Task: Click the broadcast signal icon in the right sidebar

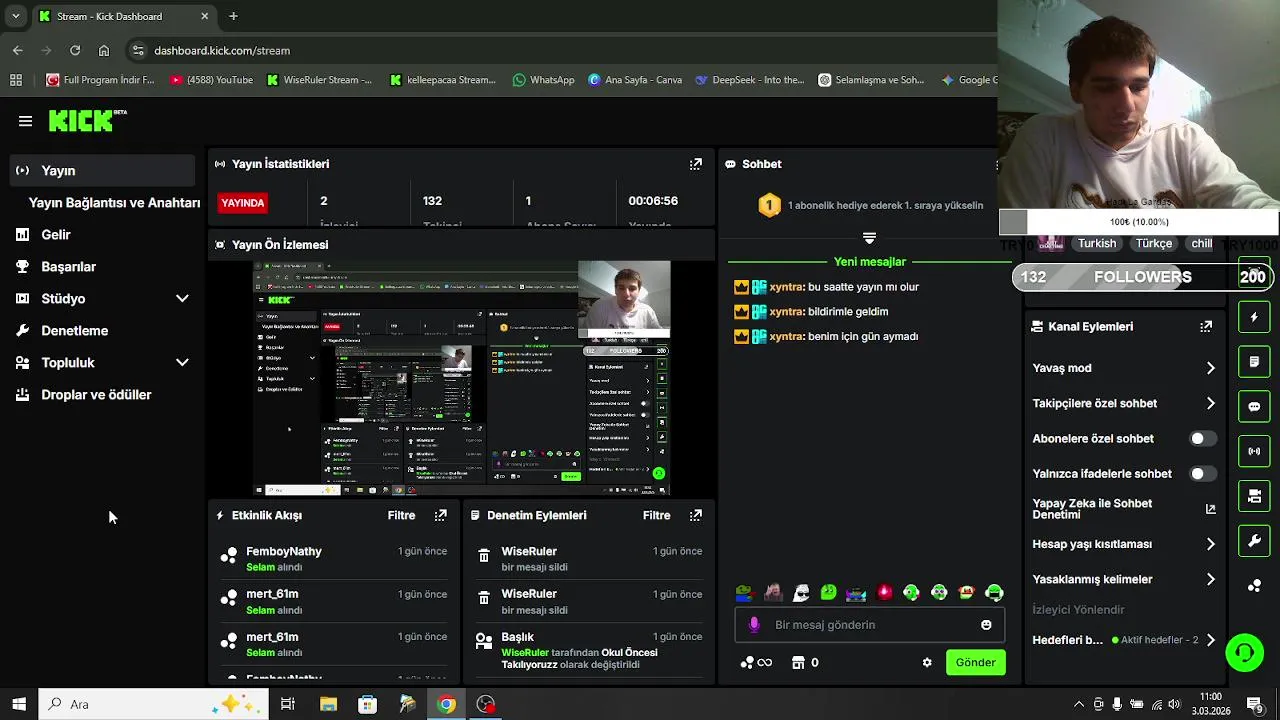Action: coord(1254,451)
